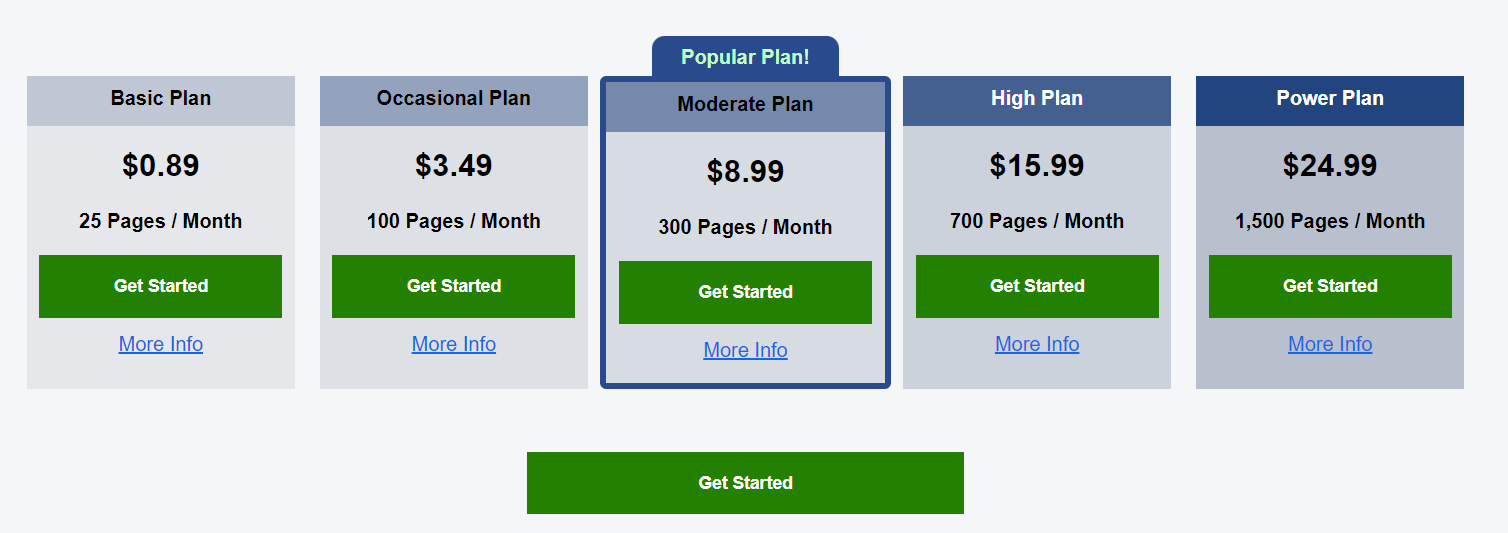Choose Get Started for the Moderate Plan
The image size is (1508, 533).
tap(745, 292)
